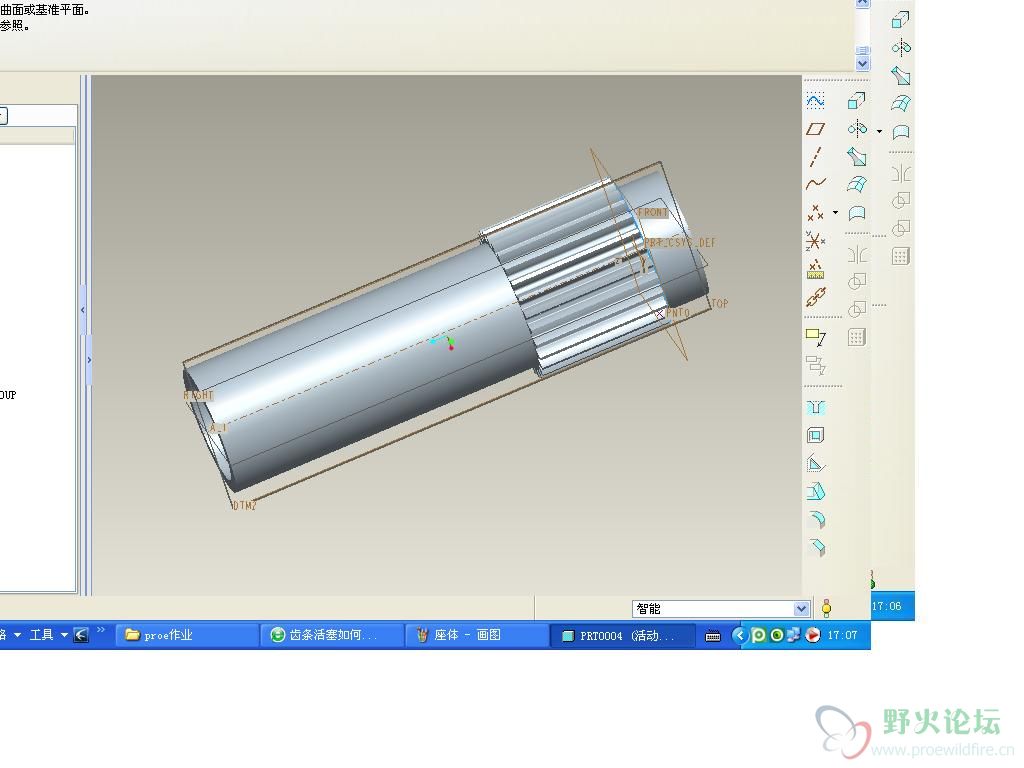Image resolution: width=1024 pixels, height=768 pixels.
Task: Expand the Revolve tool flyout arrow
Action: coord(879,131)
